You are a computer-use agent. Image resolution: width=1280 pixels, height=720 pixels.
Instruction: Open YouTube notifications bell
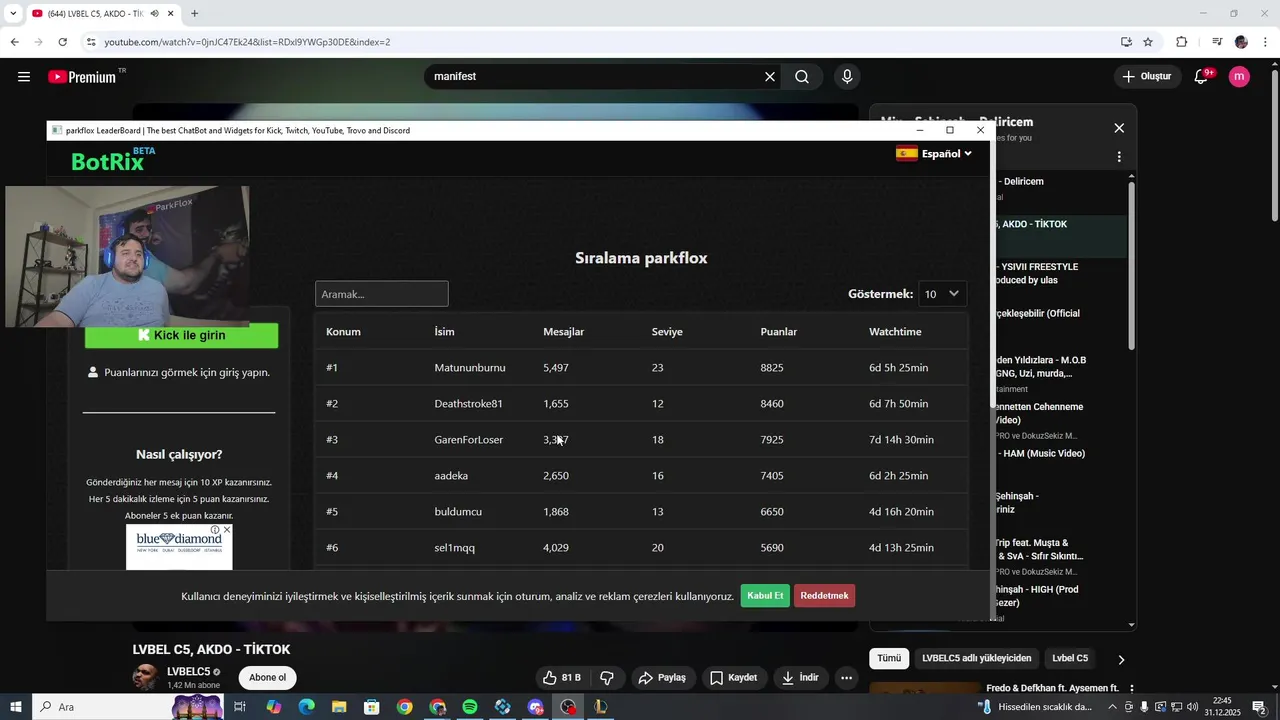pyautogui.click(x=1201, y=77)
